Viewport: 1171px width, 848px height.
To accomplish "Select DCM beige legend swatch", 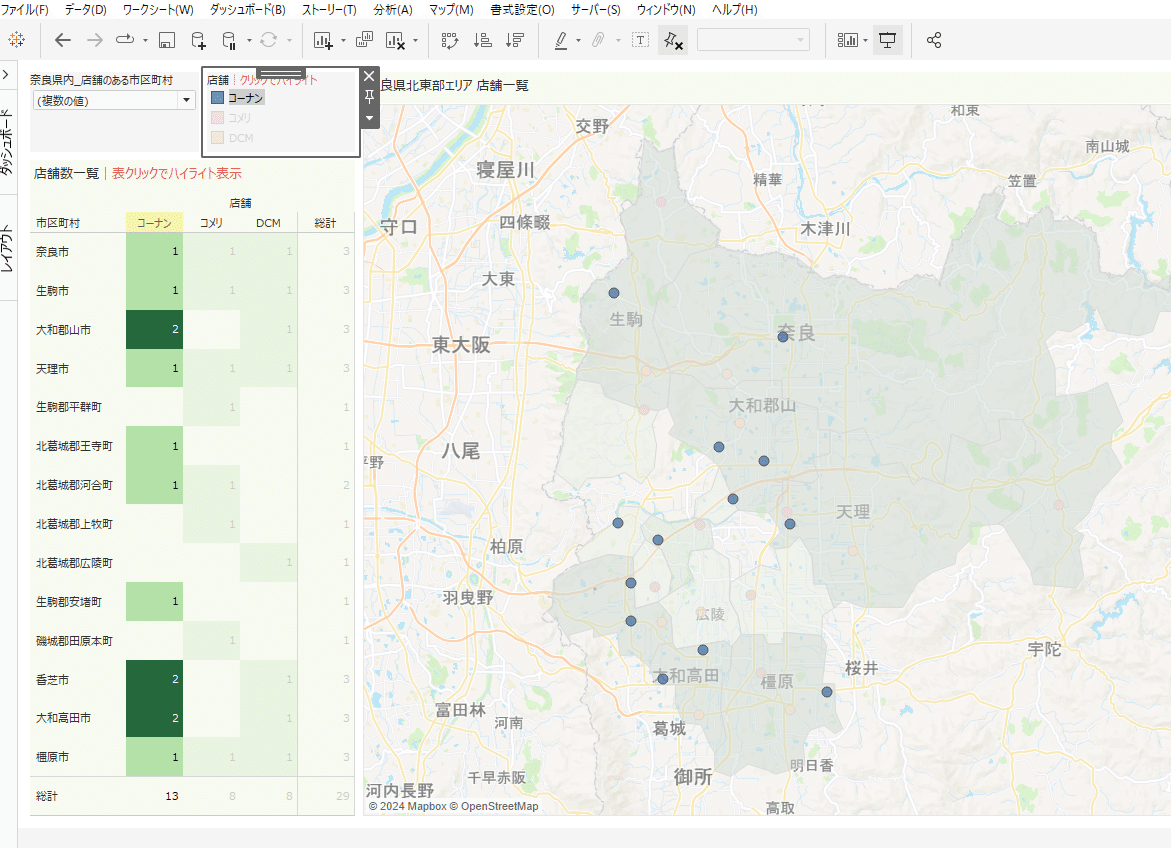I will point(217,137).
